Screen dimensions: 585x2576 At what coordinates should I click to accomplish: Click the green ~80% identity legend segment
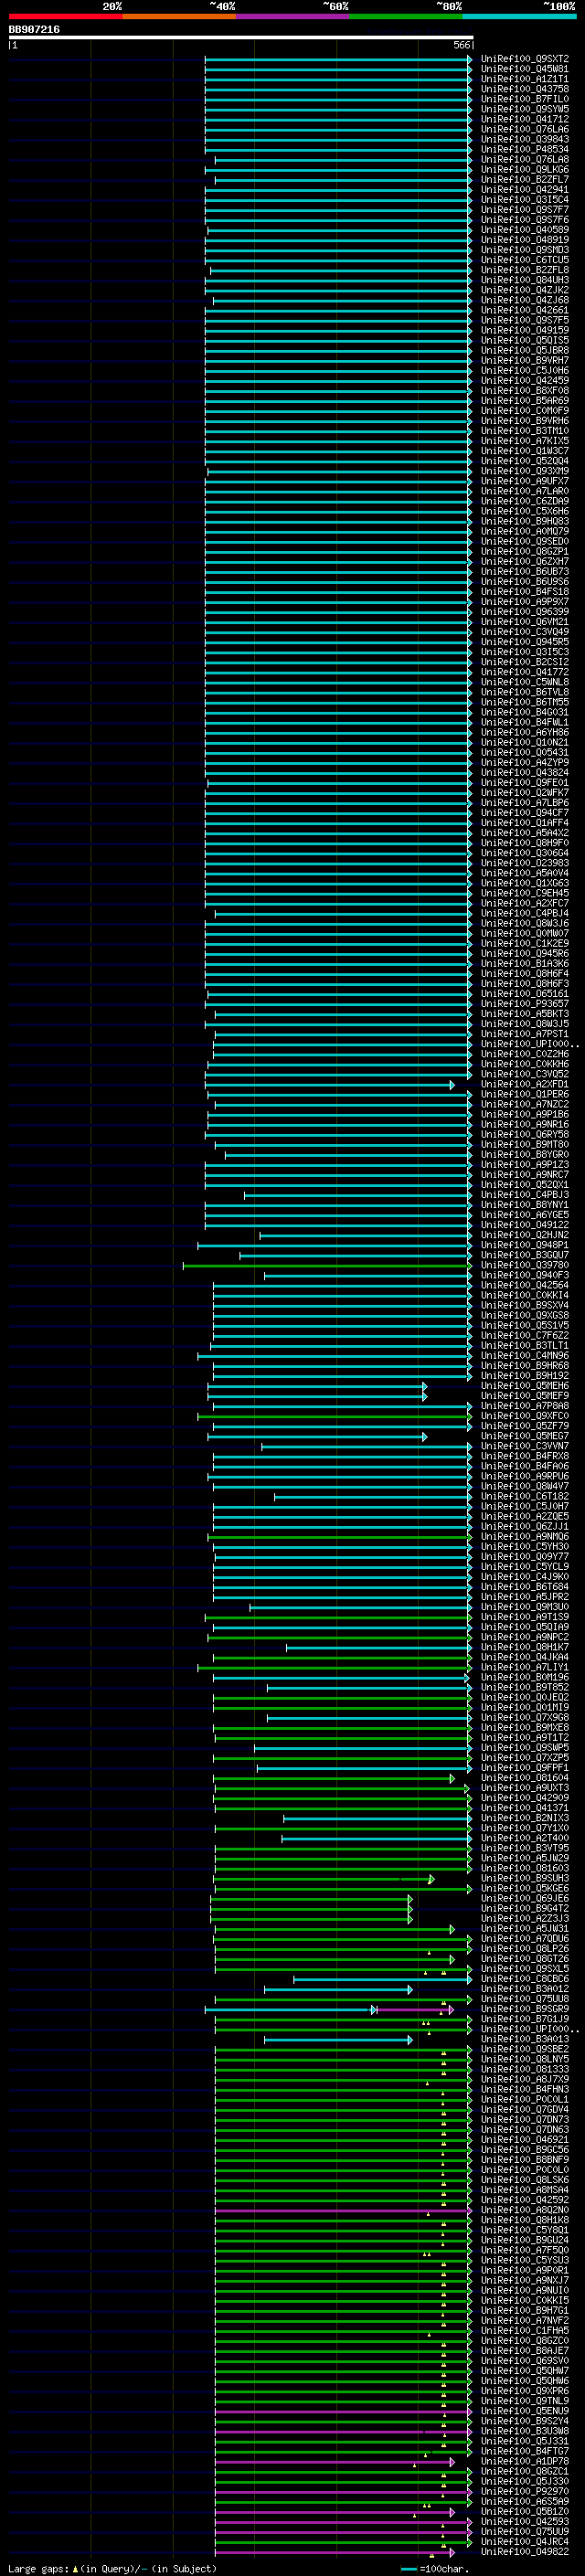tap(406, 16)
